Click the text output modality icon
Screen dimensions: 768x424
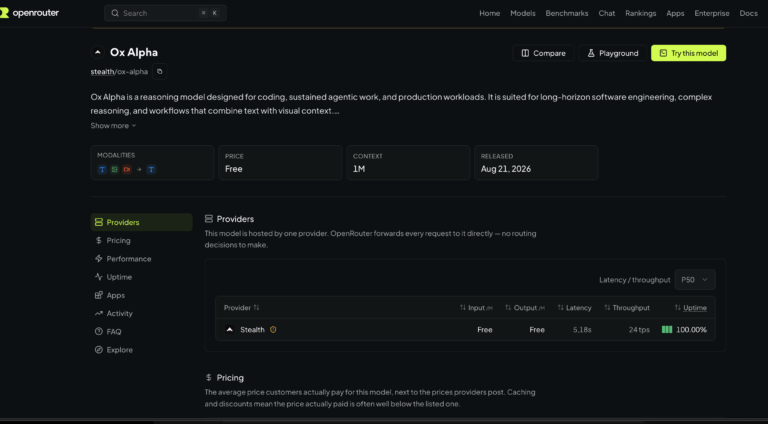pos(151,169)
